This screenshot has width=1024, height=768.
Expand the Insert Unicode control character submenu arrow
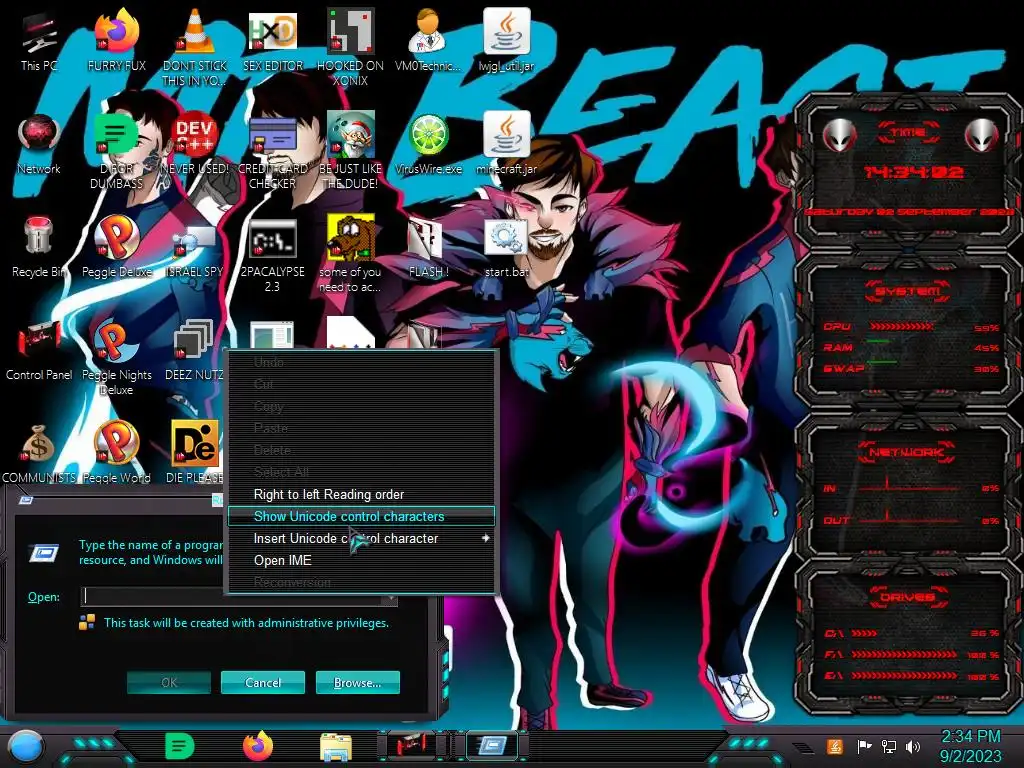485,538
